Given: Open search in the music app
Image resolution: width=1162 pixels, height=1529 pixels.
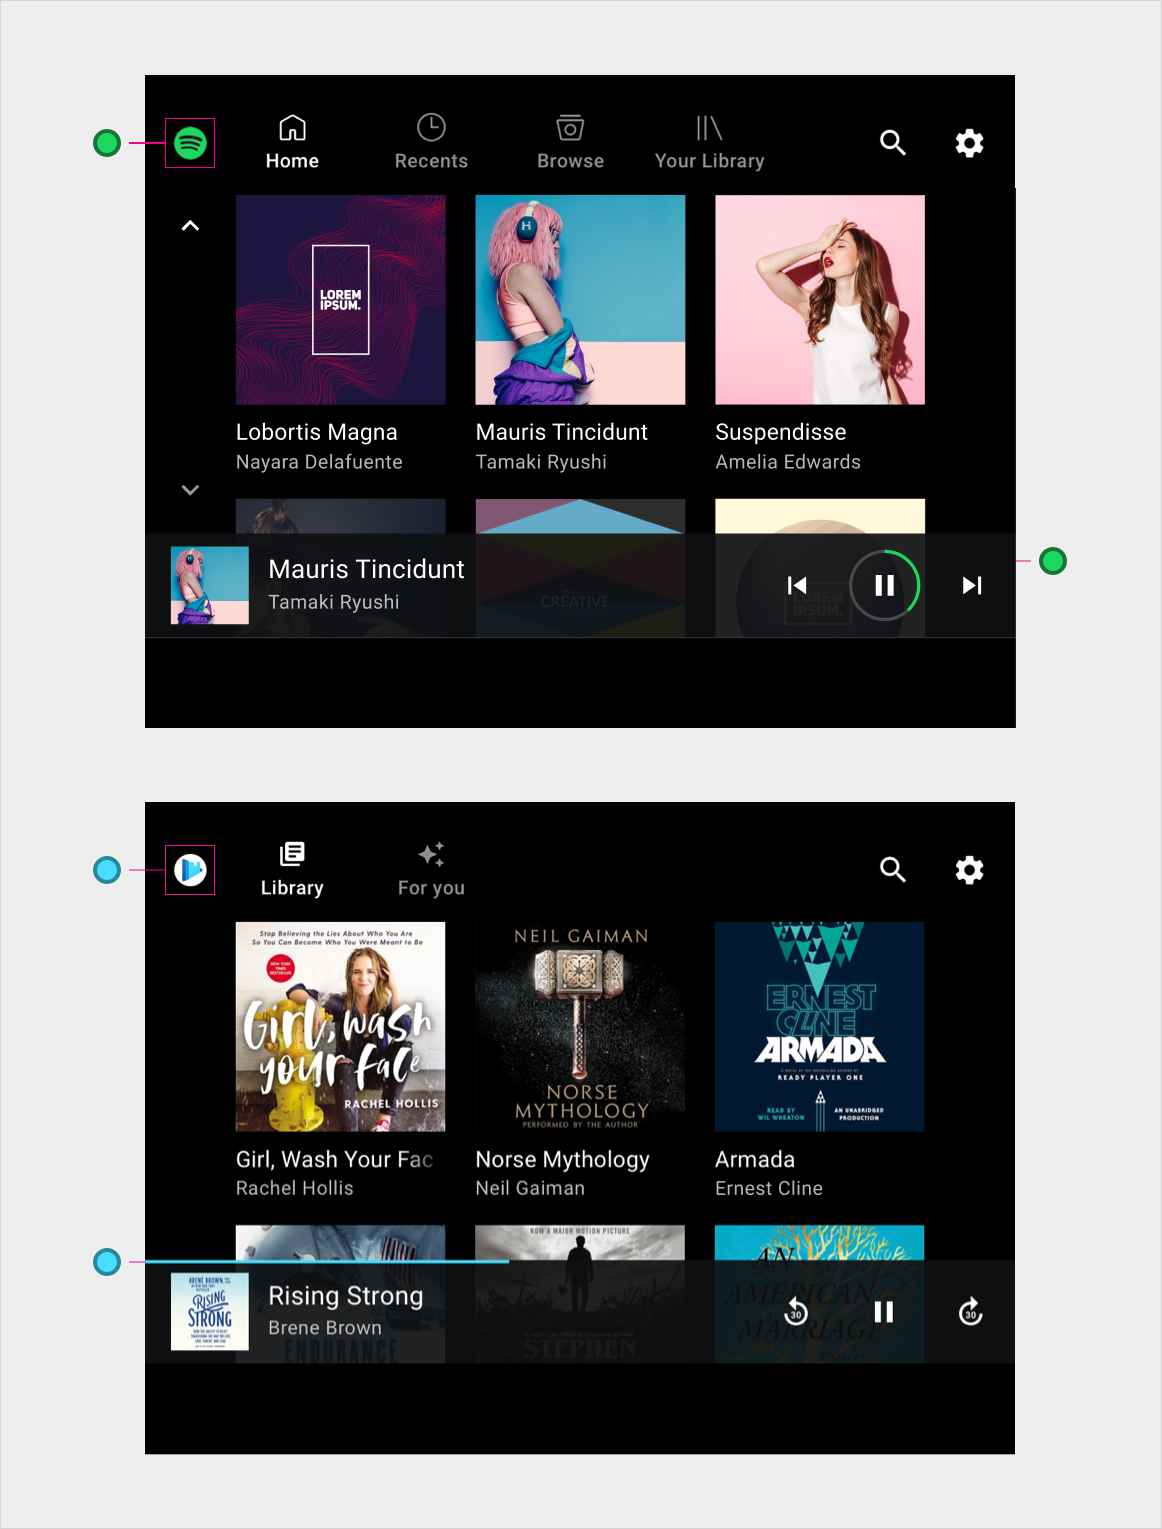Looking at the screenshot, I should click(892, 143).
